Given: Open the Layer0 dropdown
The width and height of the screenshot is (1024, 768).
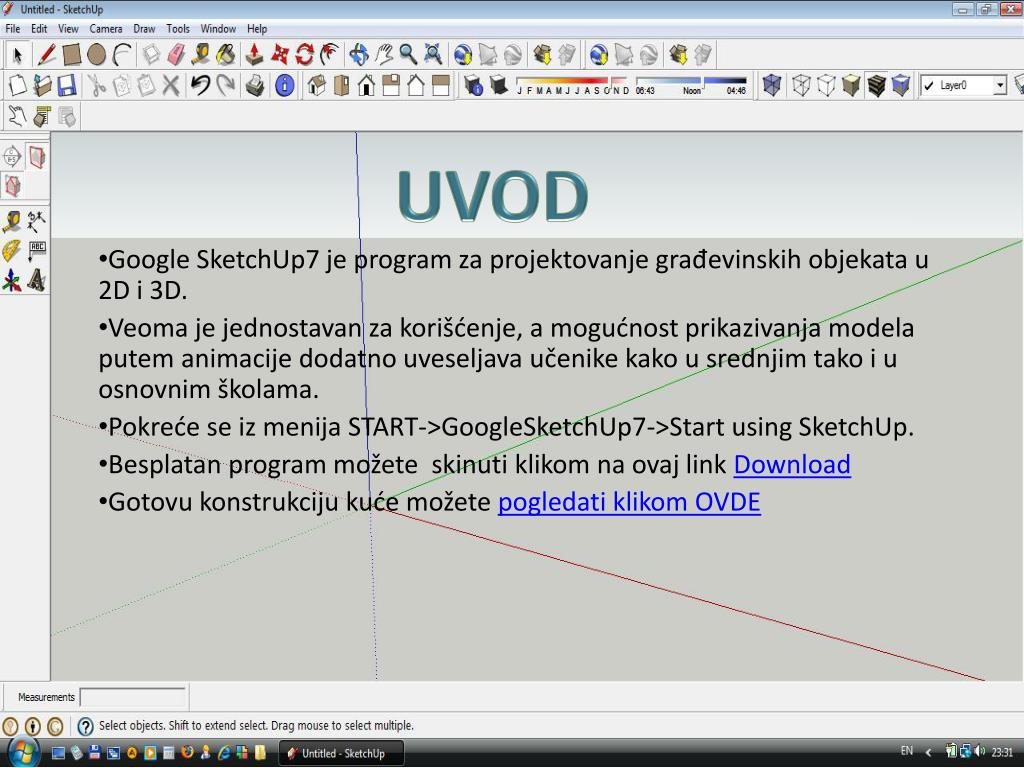Looking at the screenshot, I should pyautogui.click(x=999, y=86).
